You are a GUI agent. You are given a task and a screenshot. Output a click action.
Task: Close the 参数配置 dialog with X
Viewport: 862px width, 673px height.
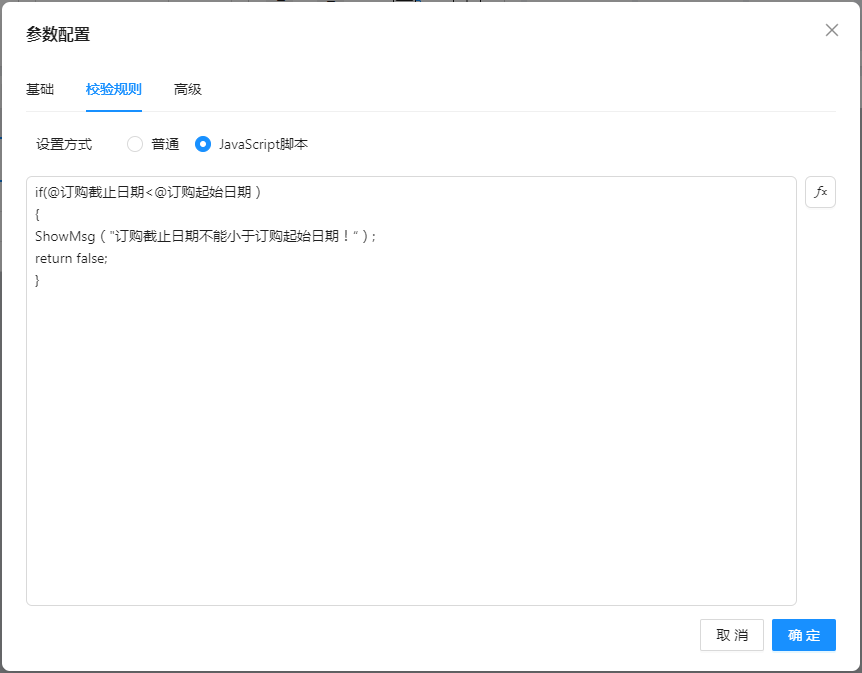831,30
